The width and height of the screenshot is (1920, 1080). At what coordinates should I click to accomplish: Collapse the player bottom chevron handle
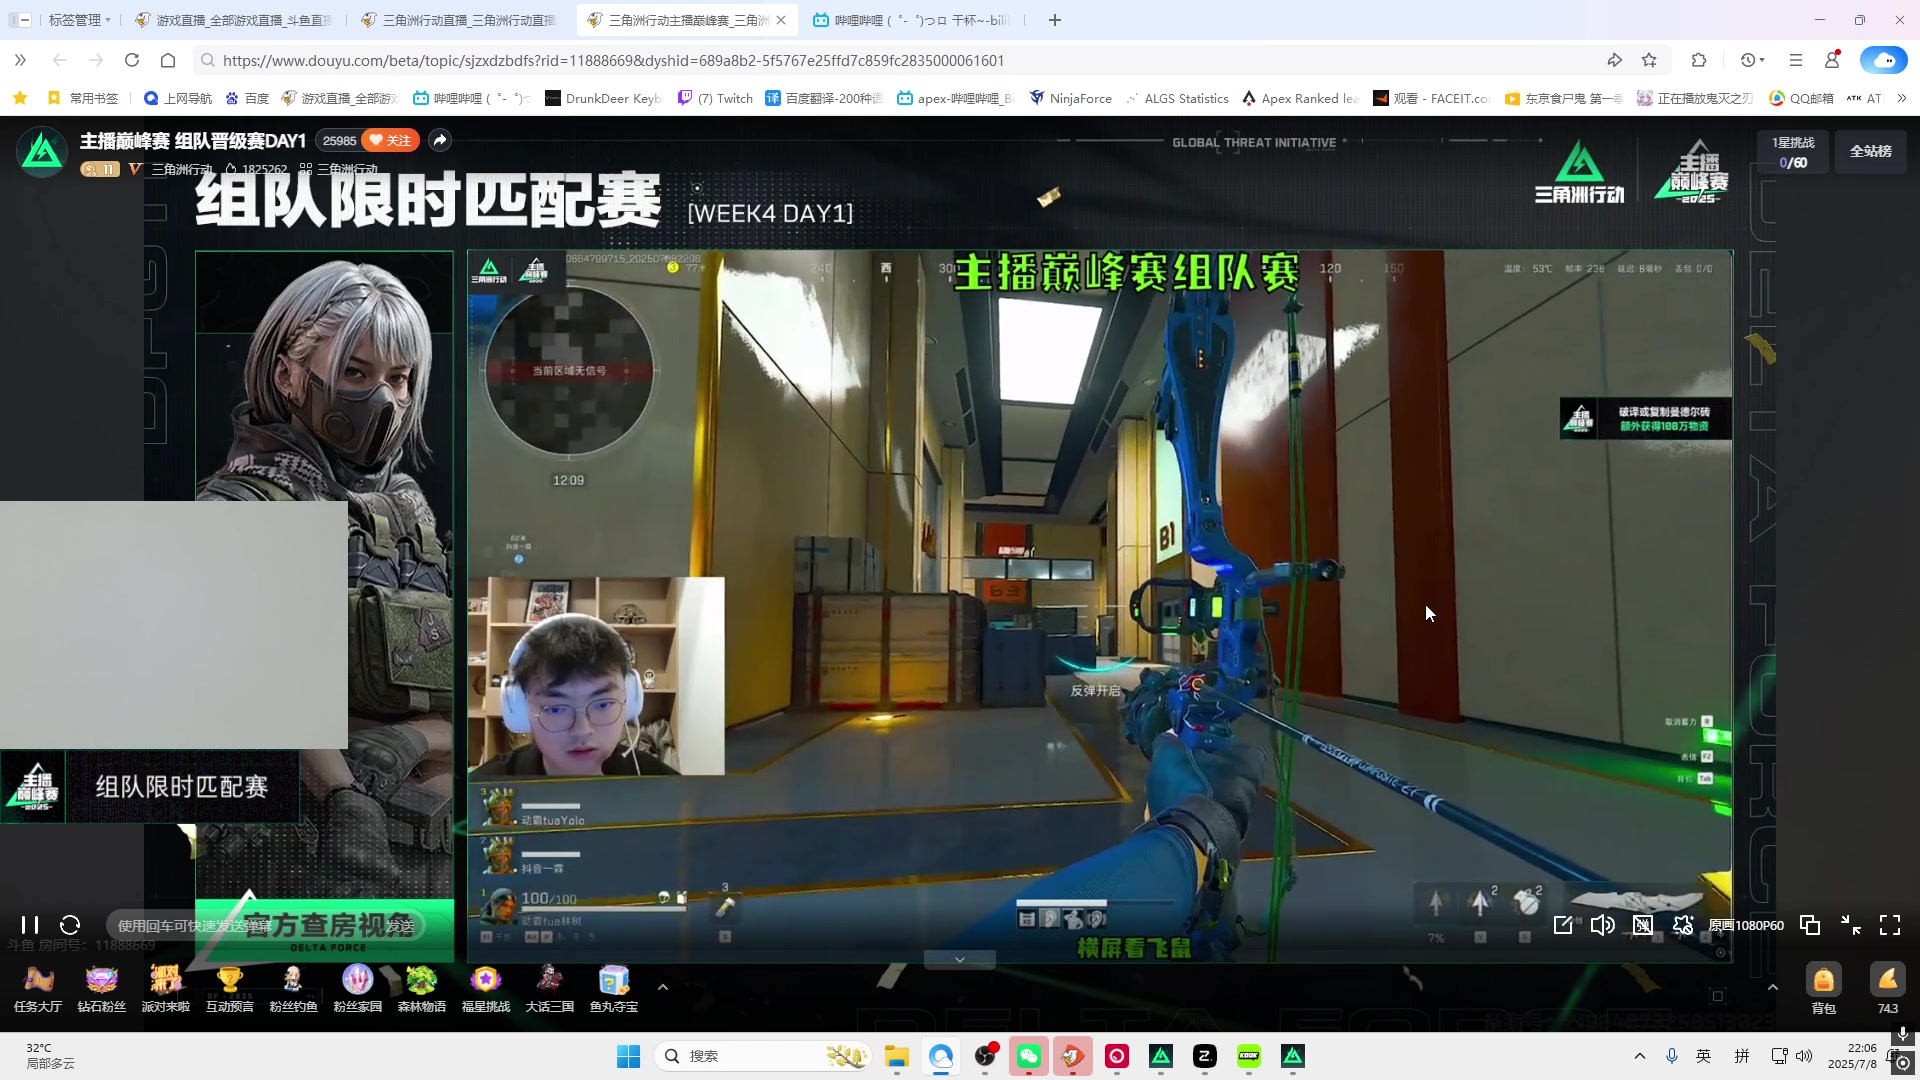(960, 960)
